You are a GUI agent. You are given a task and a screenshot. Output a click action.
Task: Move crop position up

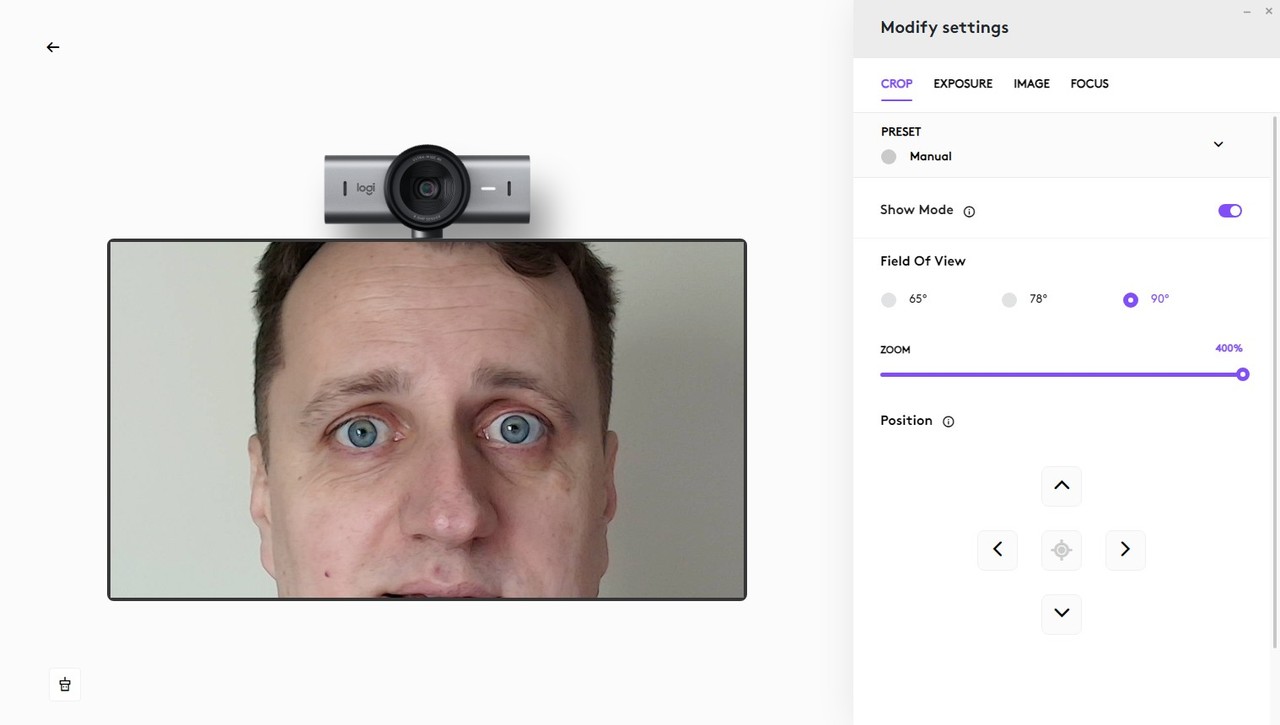(x=1061, y=486)
